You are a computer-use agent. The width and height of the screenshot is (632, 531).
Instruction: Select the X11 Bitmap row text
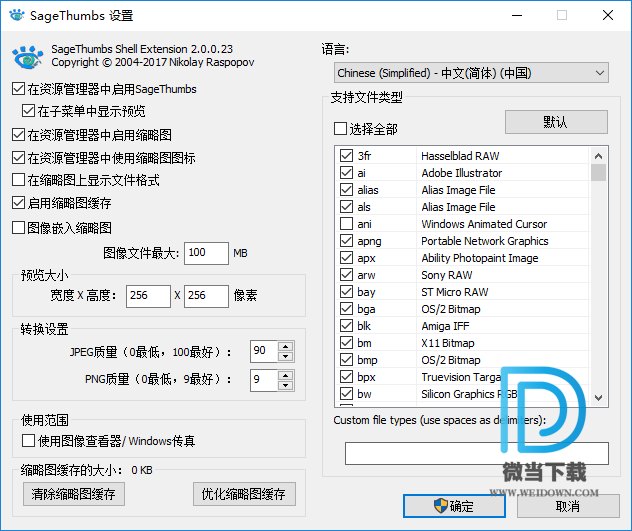point(448,343)
